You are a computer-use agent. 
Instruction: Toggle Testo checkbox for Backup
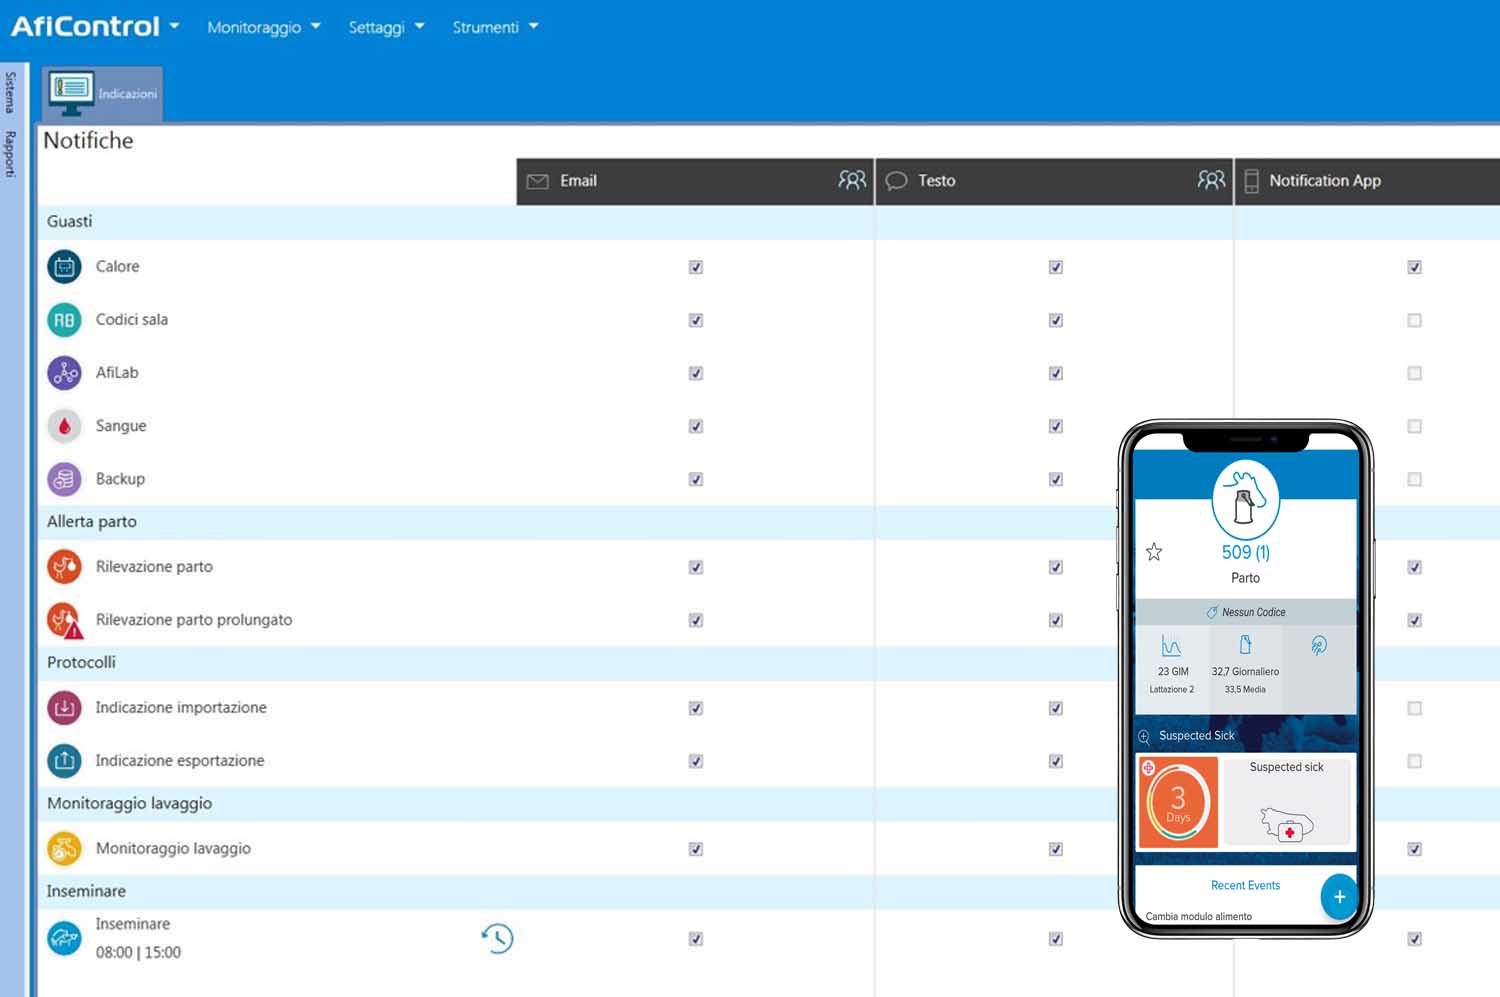click(1055, 479)
